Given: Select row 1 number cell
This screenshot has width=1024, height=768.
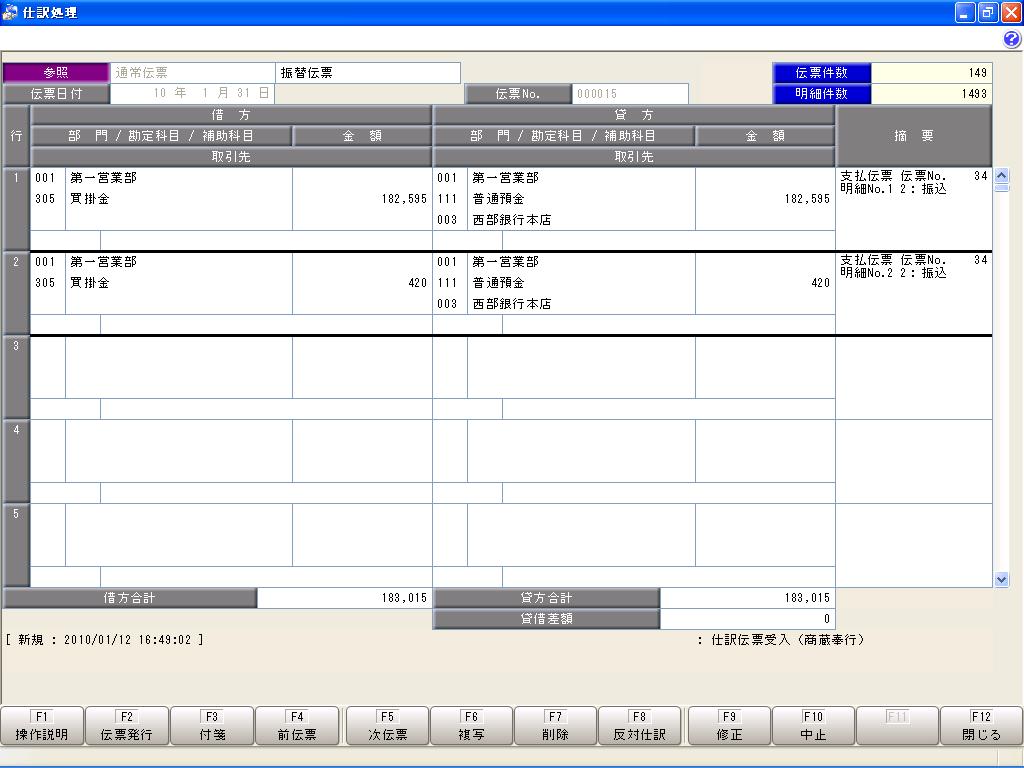Looking at the screenshot, I should tap(16, 208).
